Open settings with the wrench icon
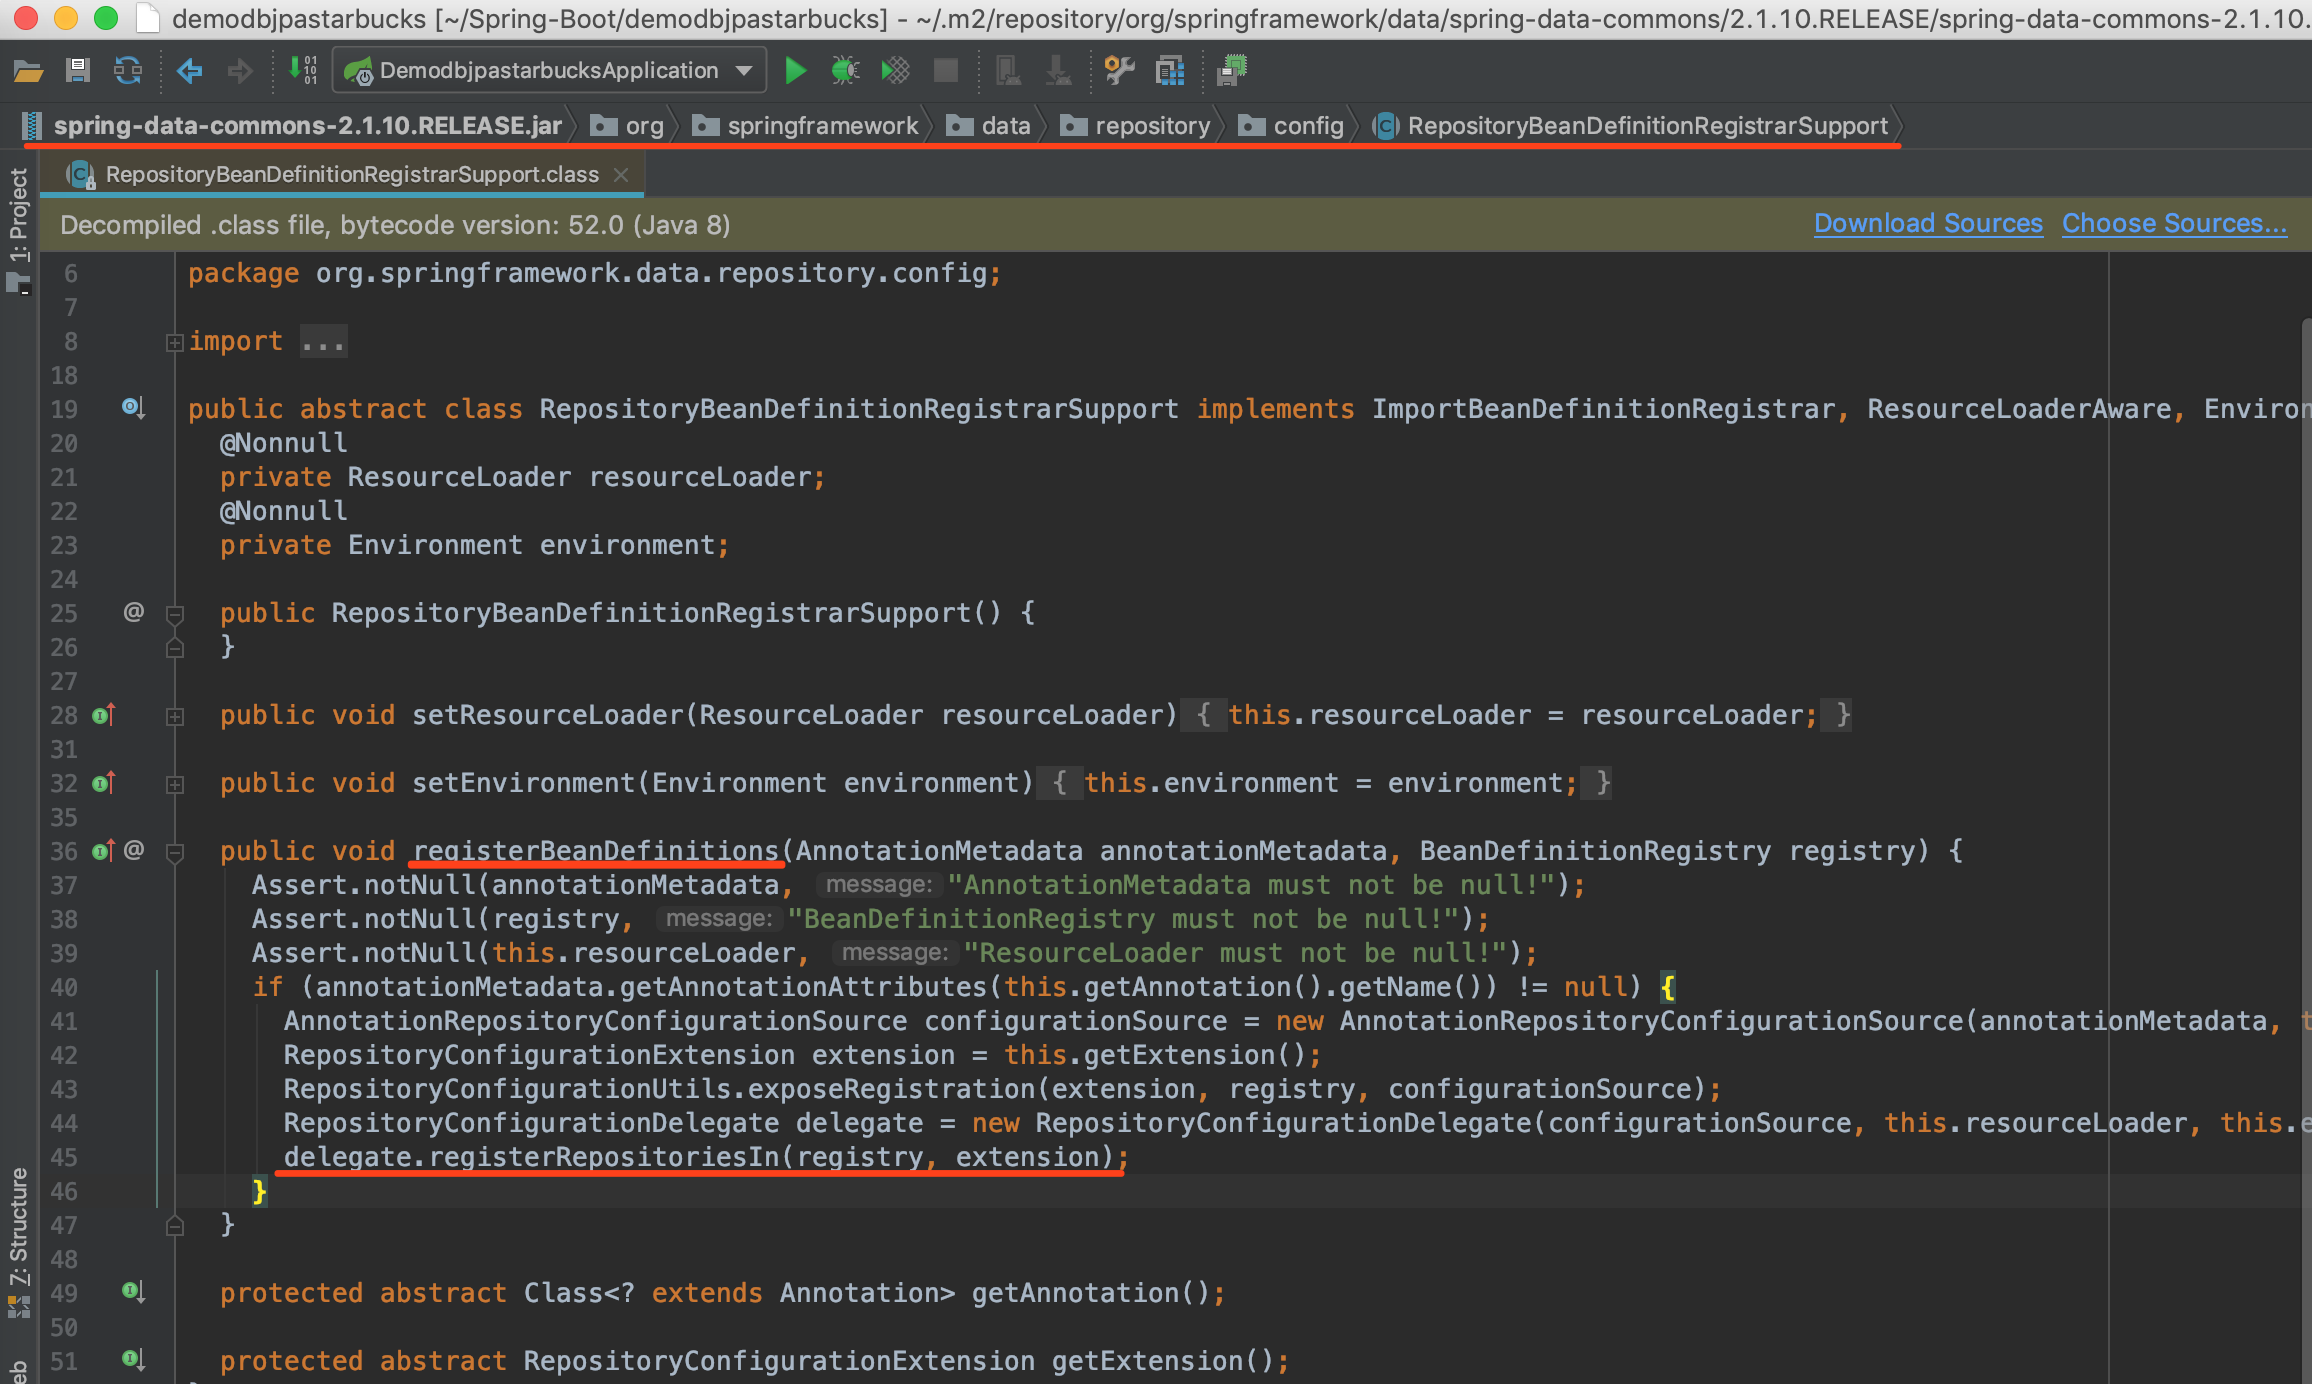Image resolution: width=2312 pixels, height=1384 pixels. pos(1119,70)
